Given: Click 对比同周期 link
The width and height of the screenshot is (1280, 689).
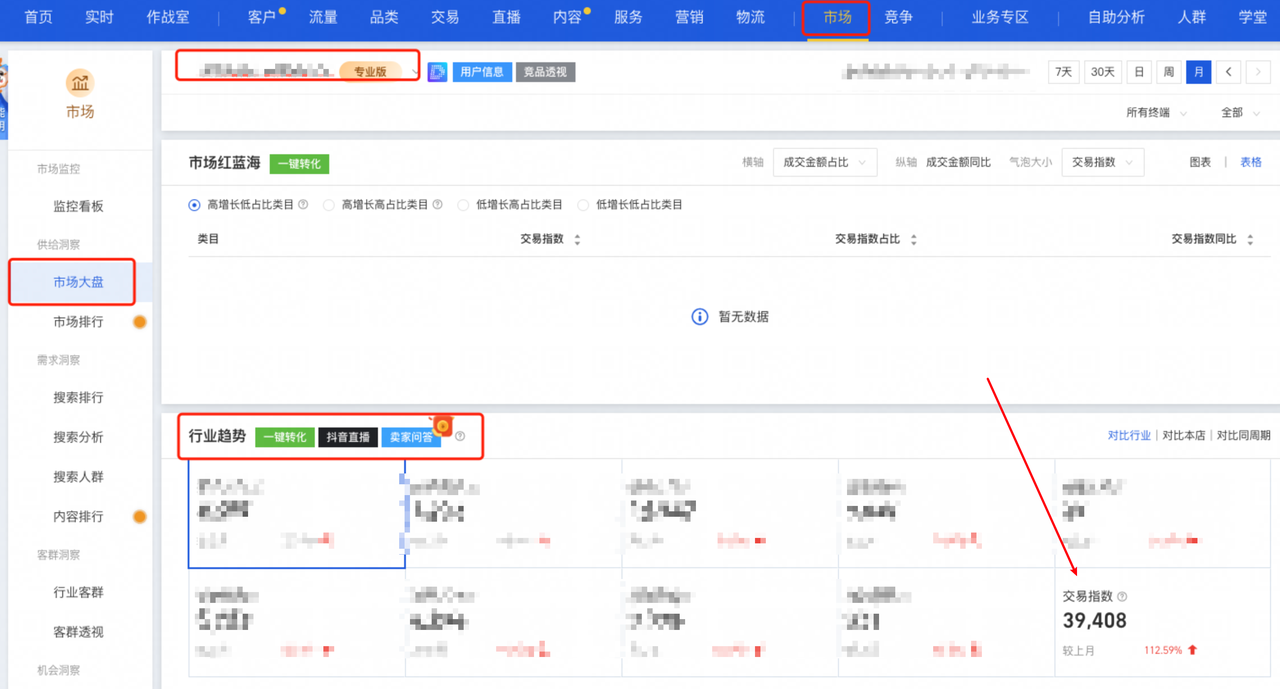Looking at the screenshot, I should point(1244,436).
